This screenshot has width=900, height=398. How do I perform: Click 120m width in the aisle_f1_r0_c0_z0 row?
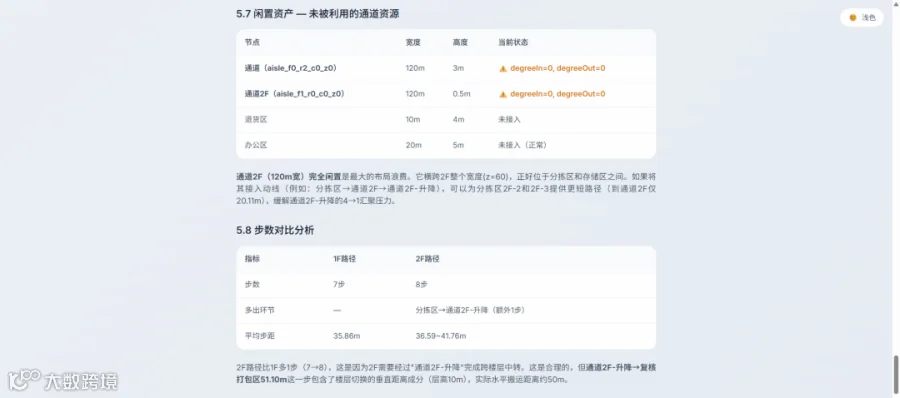[415, 93]
